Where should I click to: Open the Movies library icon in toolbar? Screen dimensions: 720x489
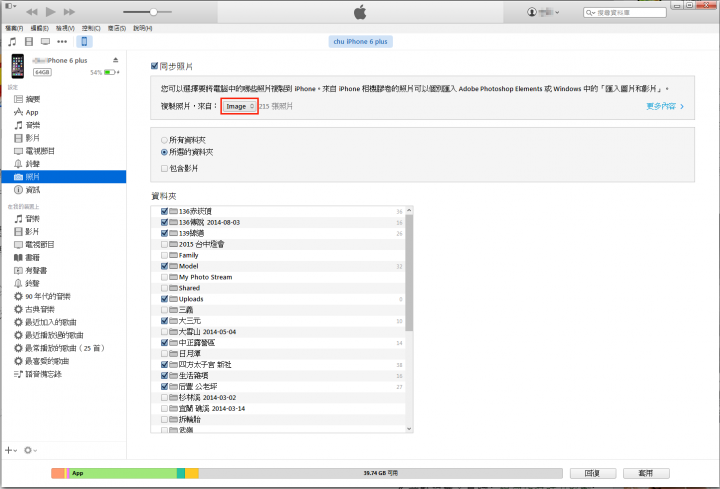29,42
